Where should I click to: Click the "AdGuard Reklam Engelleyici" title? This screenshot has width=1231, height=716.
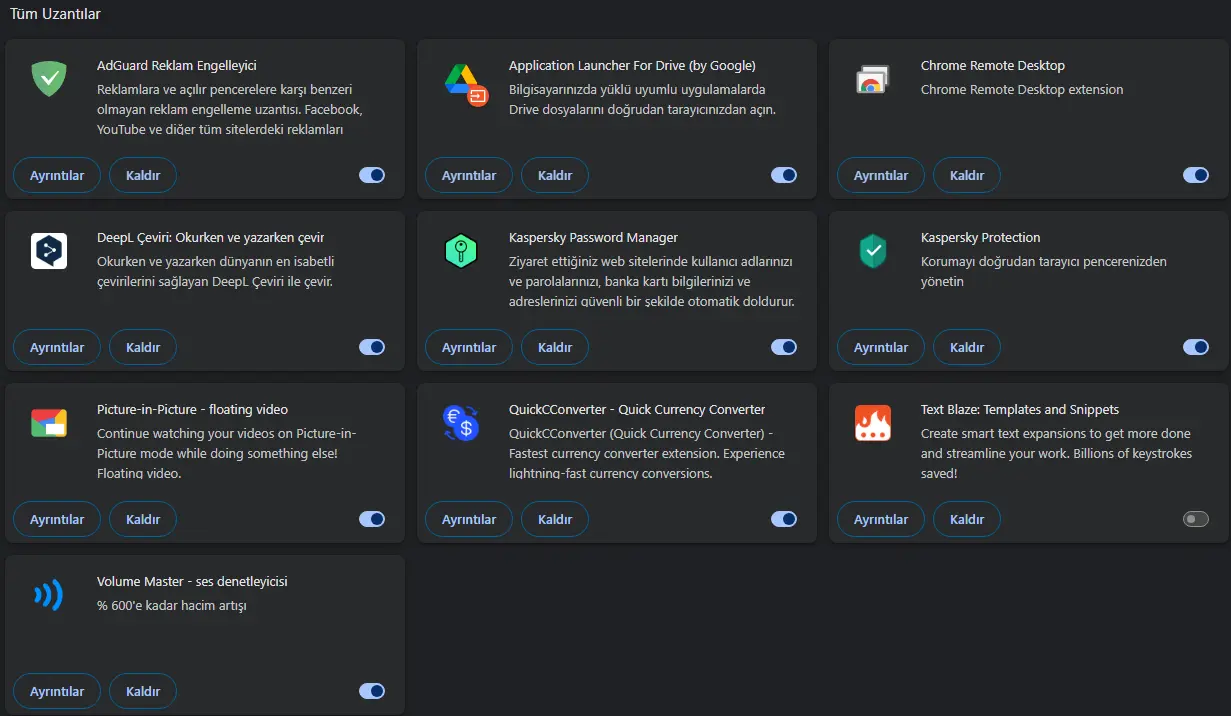(177, 65)
